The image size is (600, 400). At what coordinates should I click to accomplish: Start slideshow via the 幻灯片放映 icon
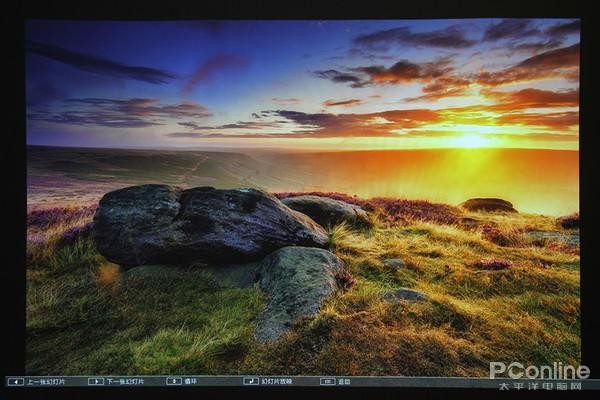click(x=250, y=381)
